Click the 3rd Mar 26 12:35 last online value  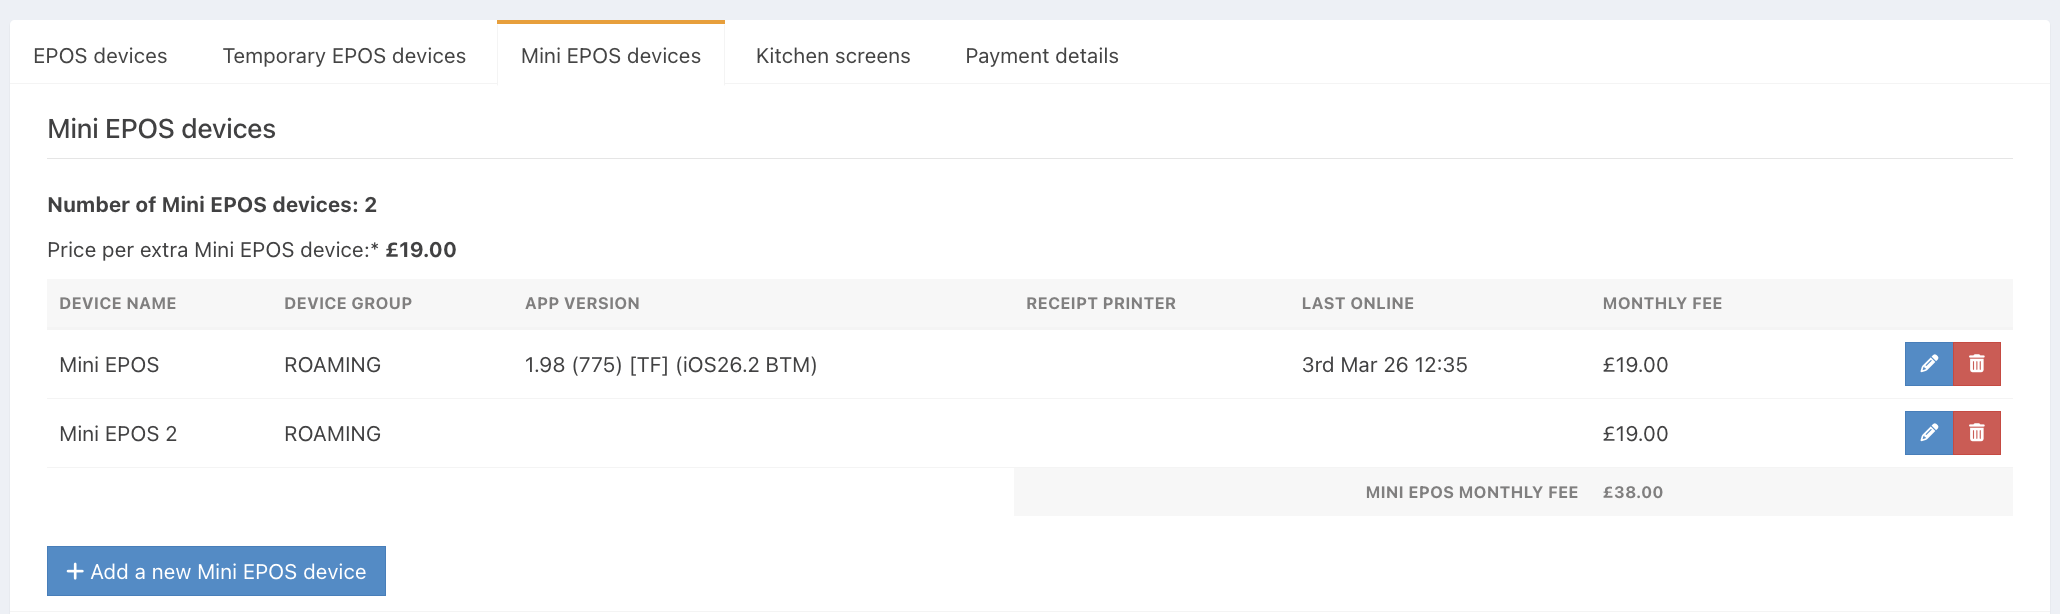(1384, 365)
